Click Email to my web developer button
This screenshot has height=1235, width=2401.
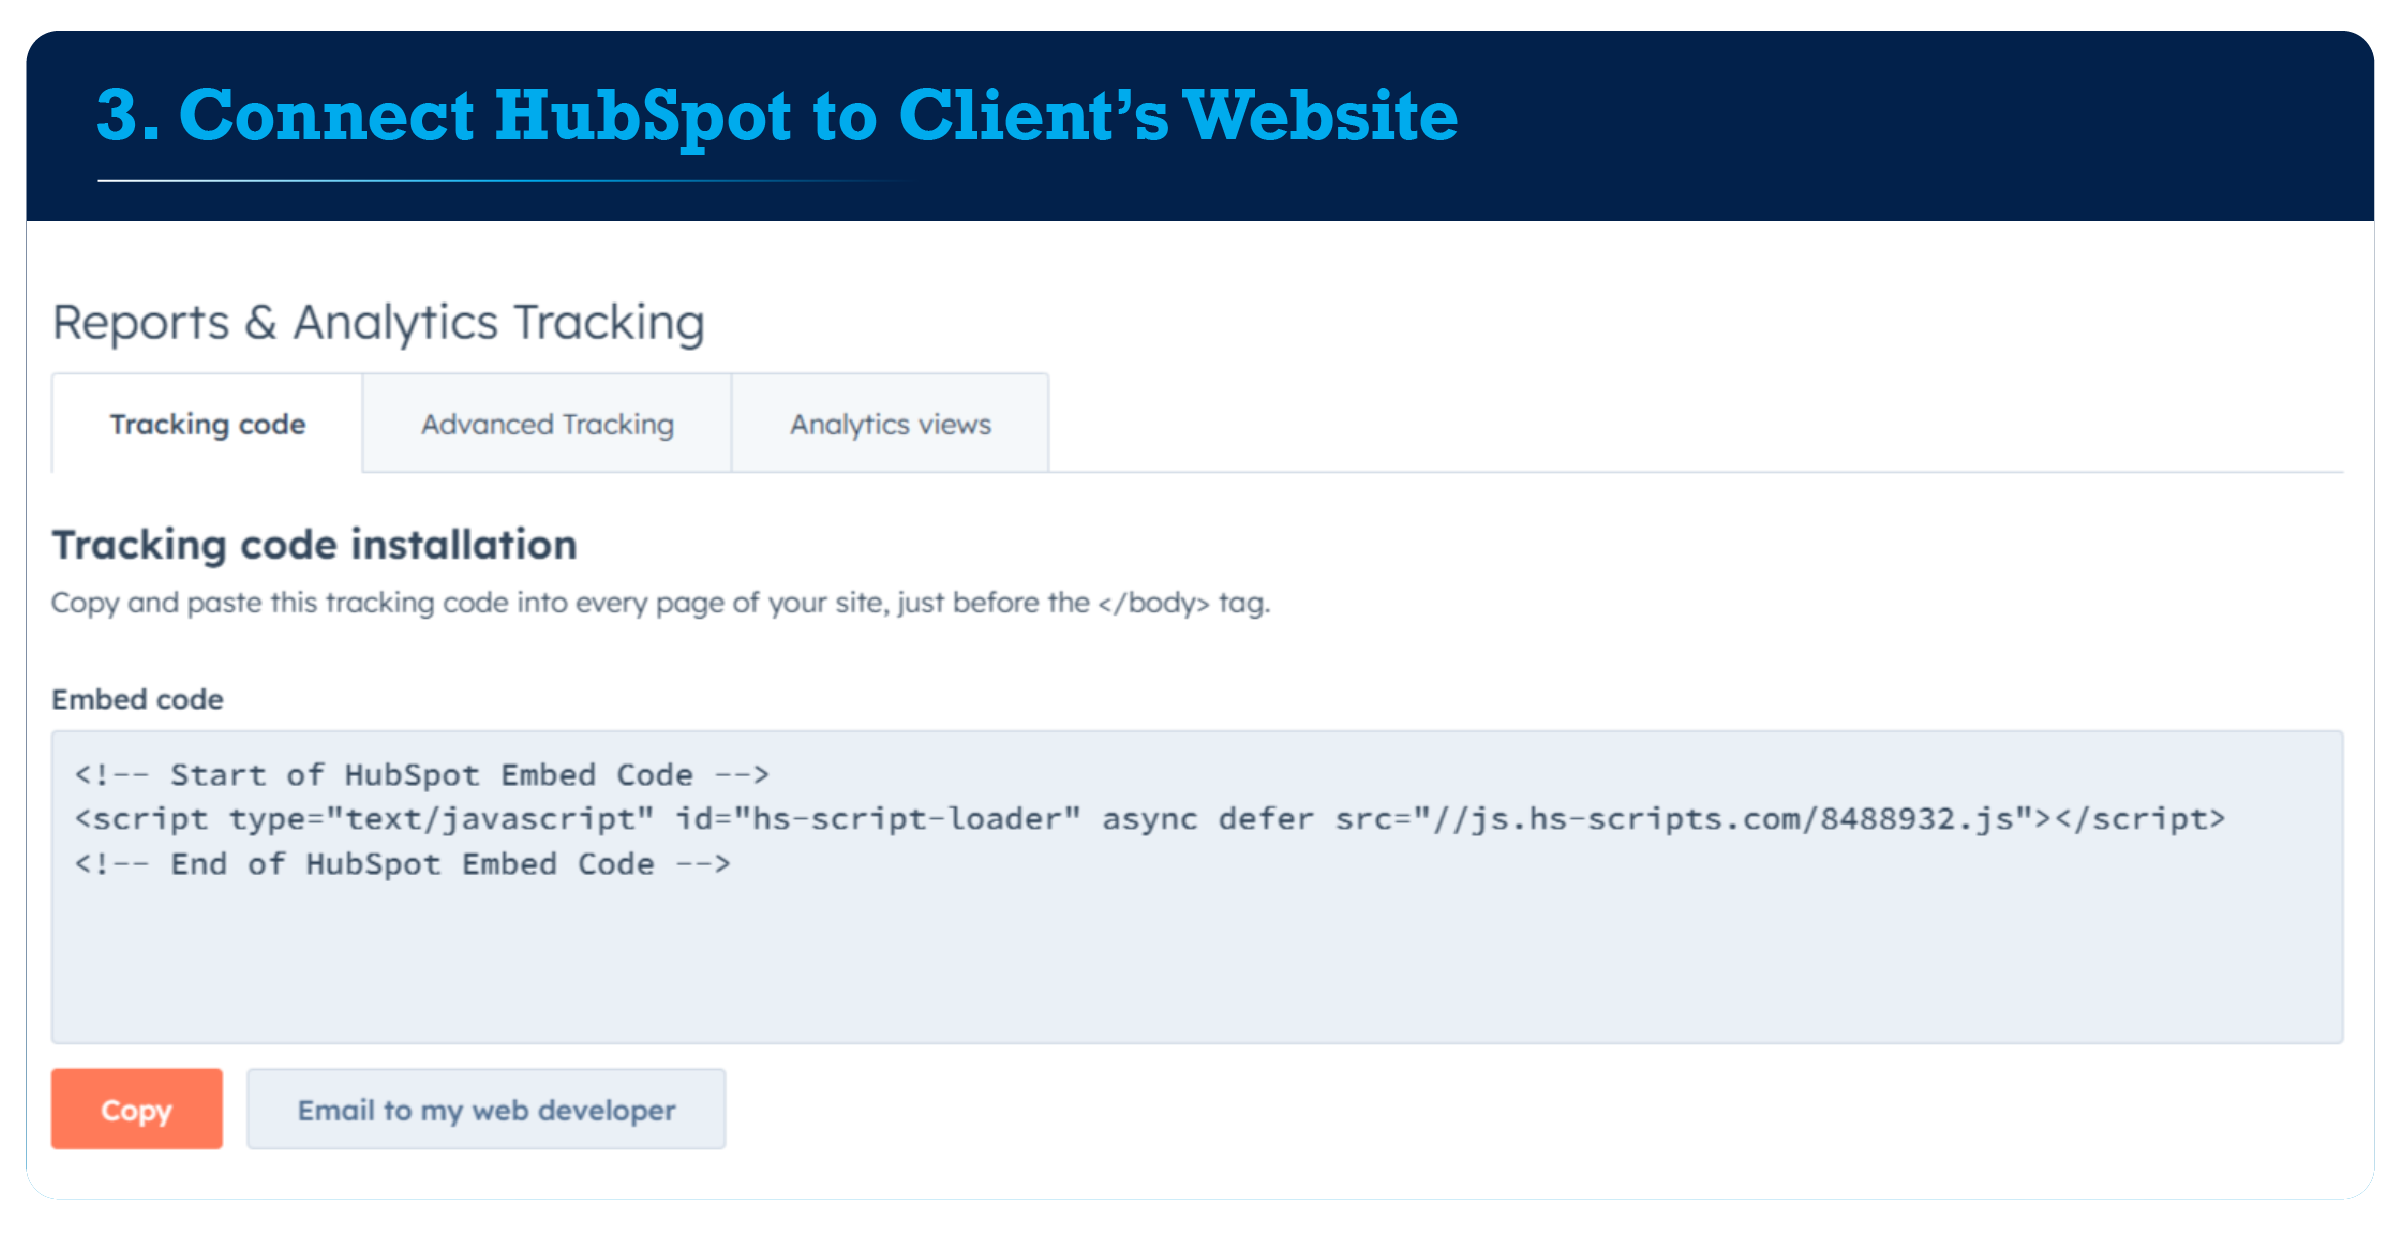click(x=486, y=1109)
